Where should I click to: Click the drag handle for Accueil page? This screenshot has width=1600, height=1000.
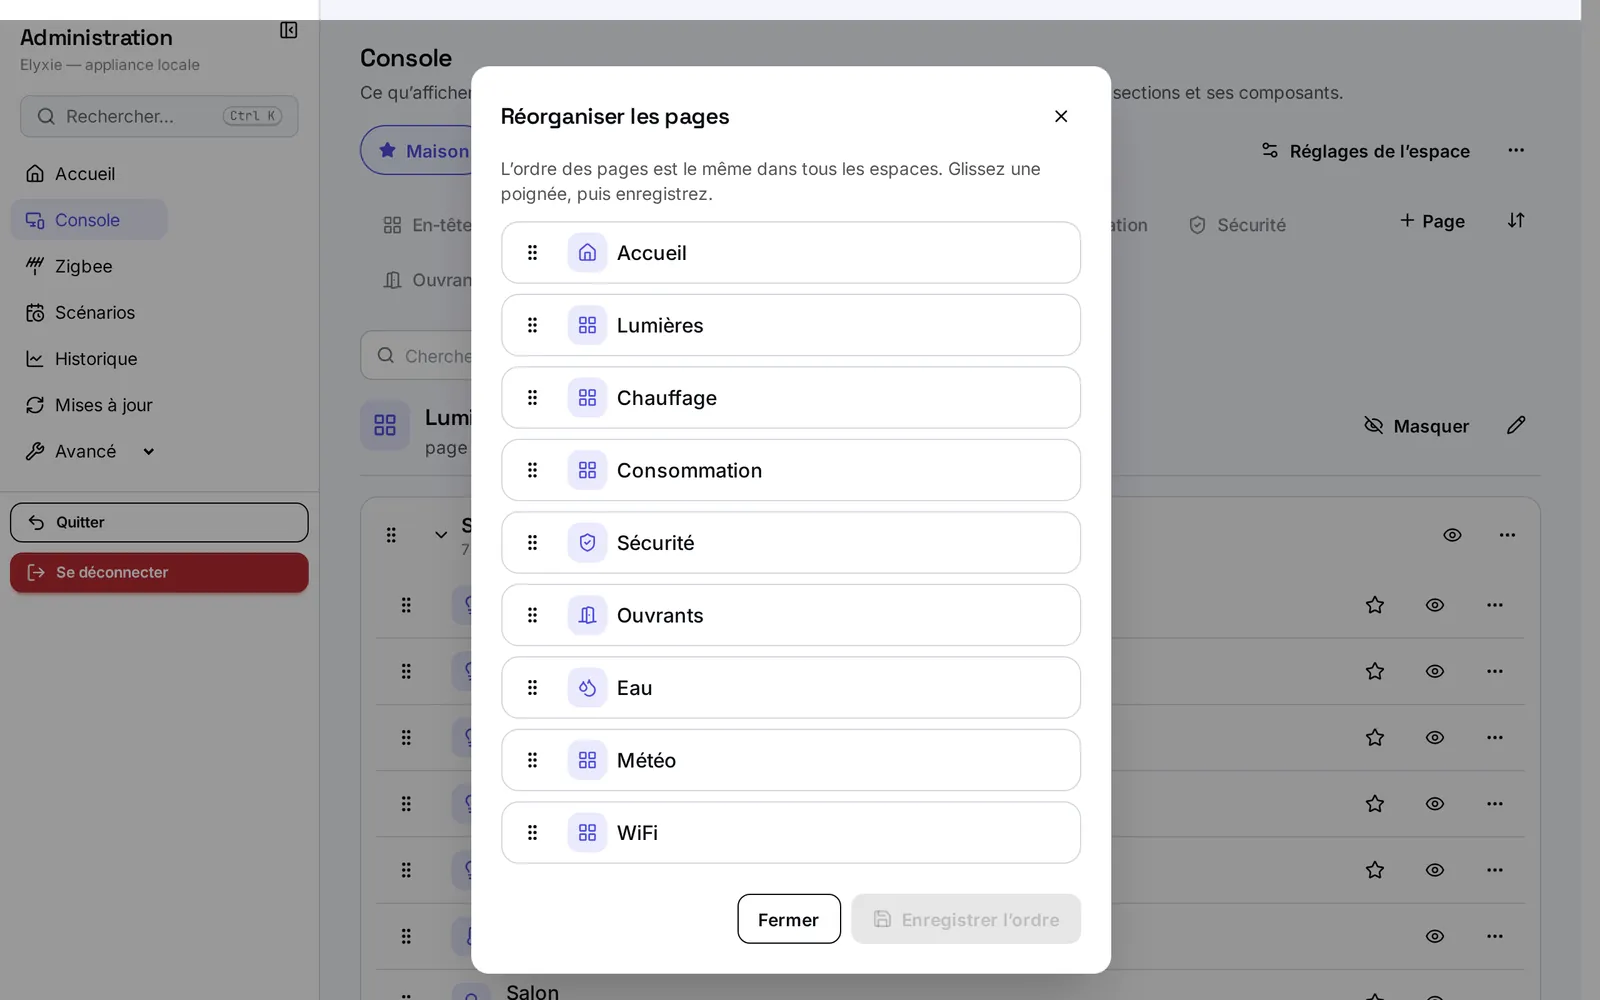[x=532, y=253]
